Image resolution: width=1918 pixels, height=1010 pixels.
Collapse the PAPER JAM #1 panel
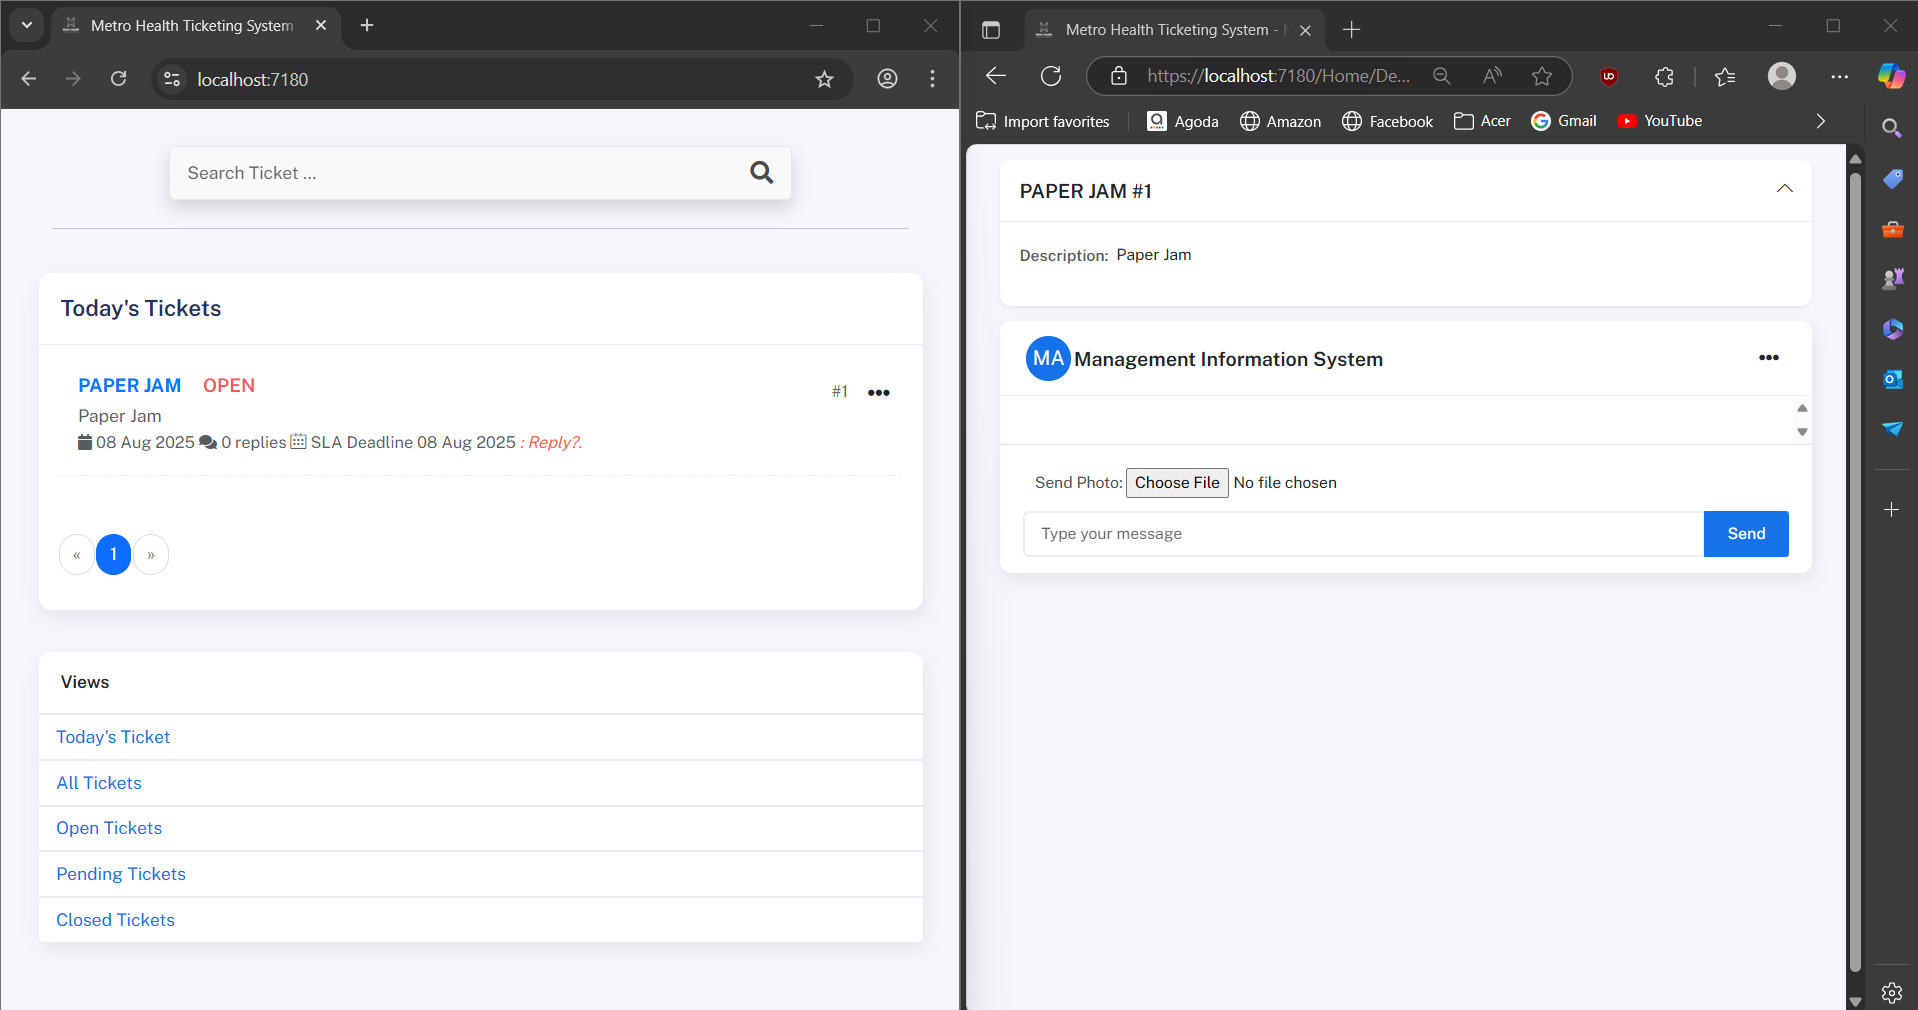coord(1784,189)
